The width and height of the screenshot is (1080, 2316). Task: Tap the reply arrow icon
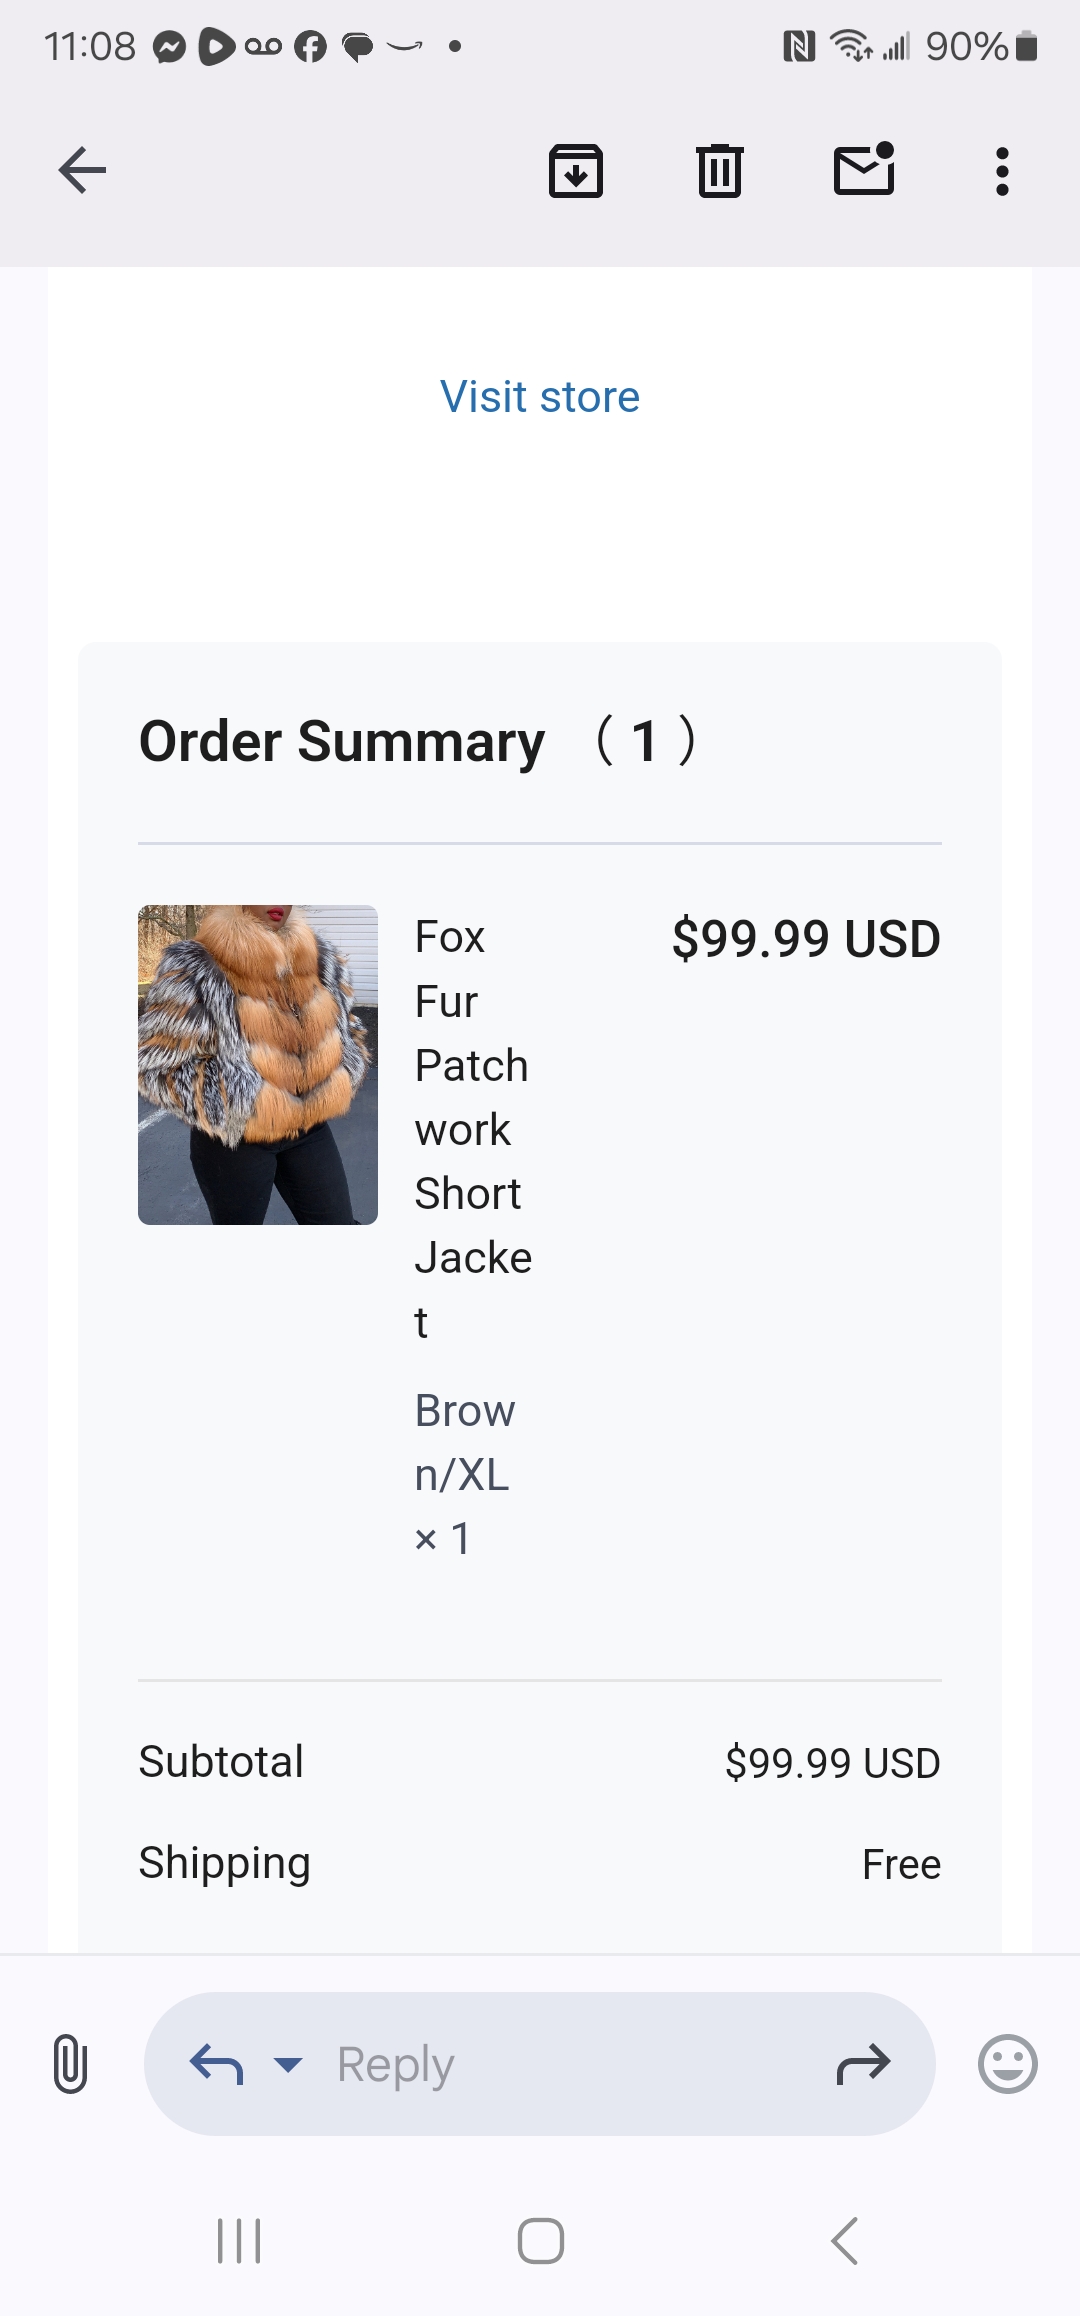(x=216, y=2064)
